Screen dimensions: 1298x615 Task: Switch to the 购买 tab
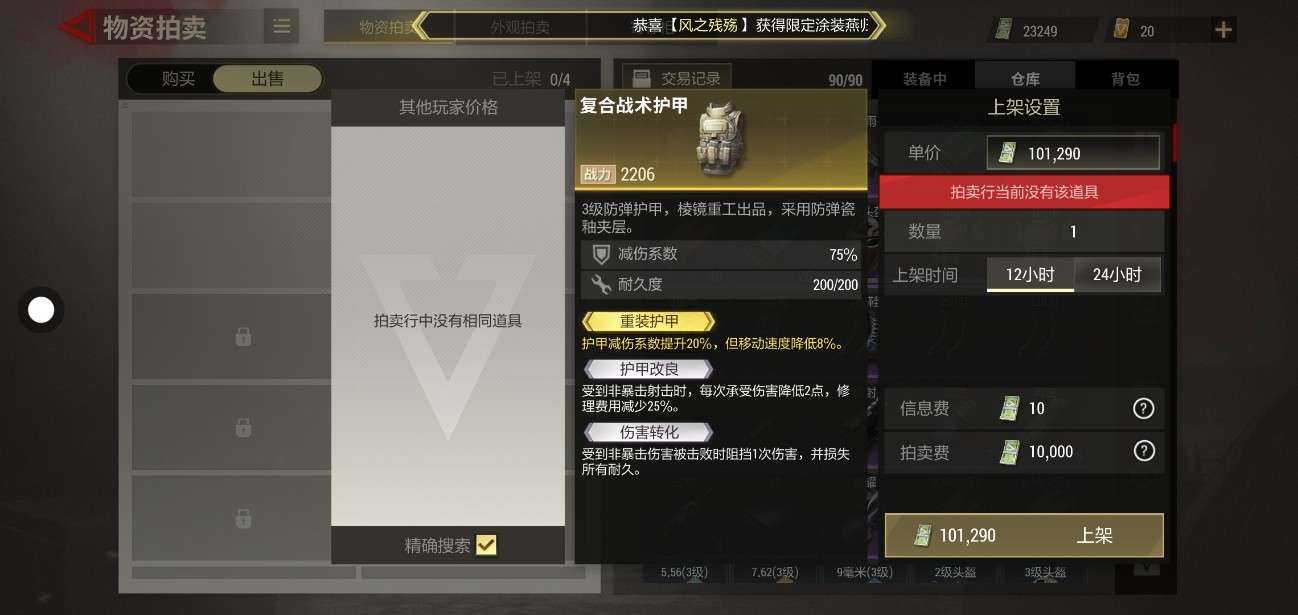(179, 79)
